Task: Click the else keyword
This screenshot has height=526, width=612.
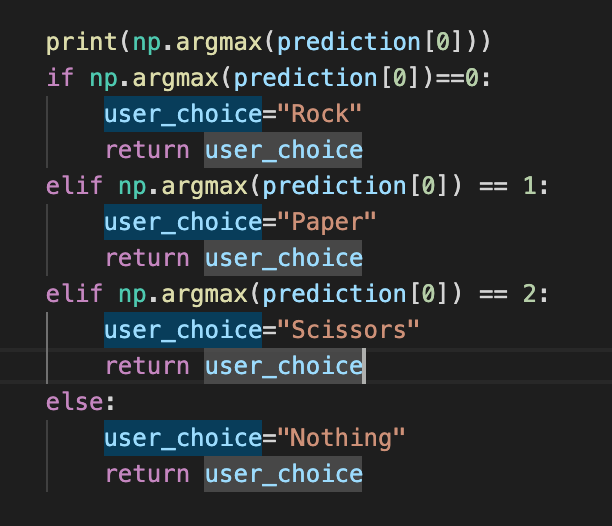Action: [75, 402]
